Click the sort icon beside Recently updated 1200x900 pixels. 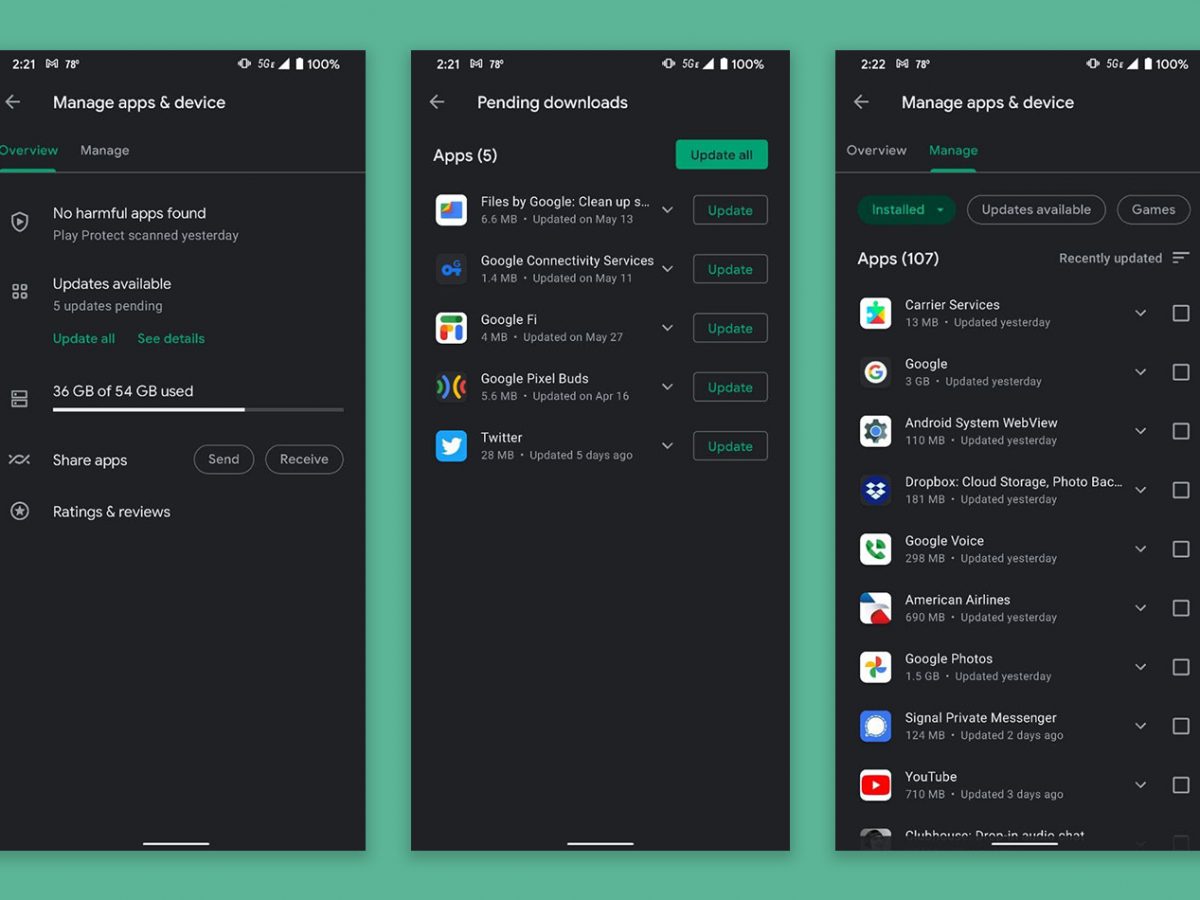[1181, 258]
